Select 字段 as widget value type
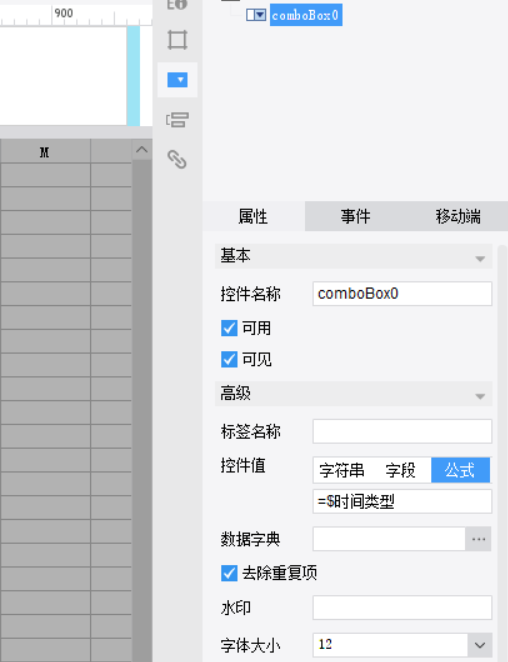This screenshot has height=662, width=508. pyautogui.click(x=400, y=470)
